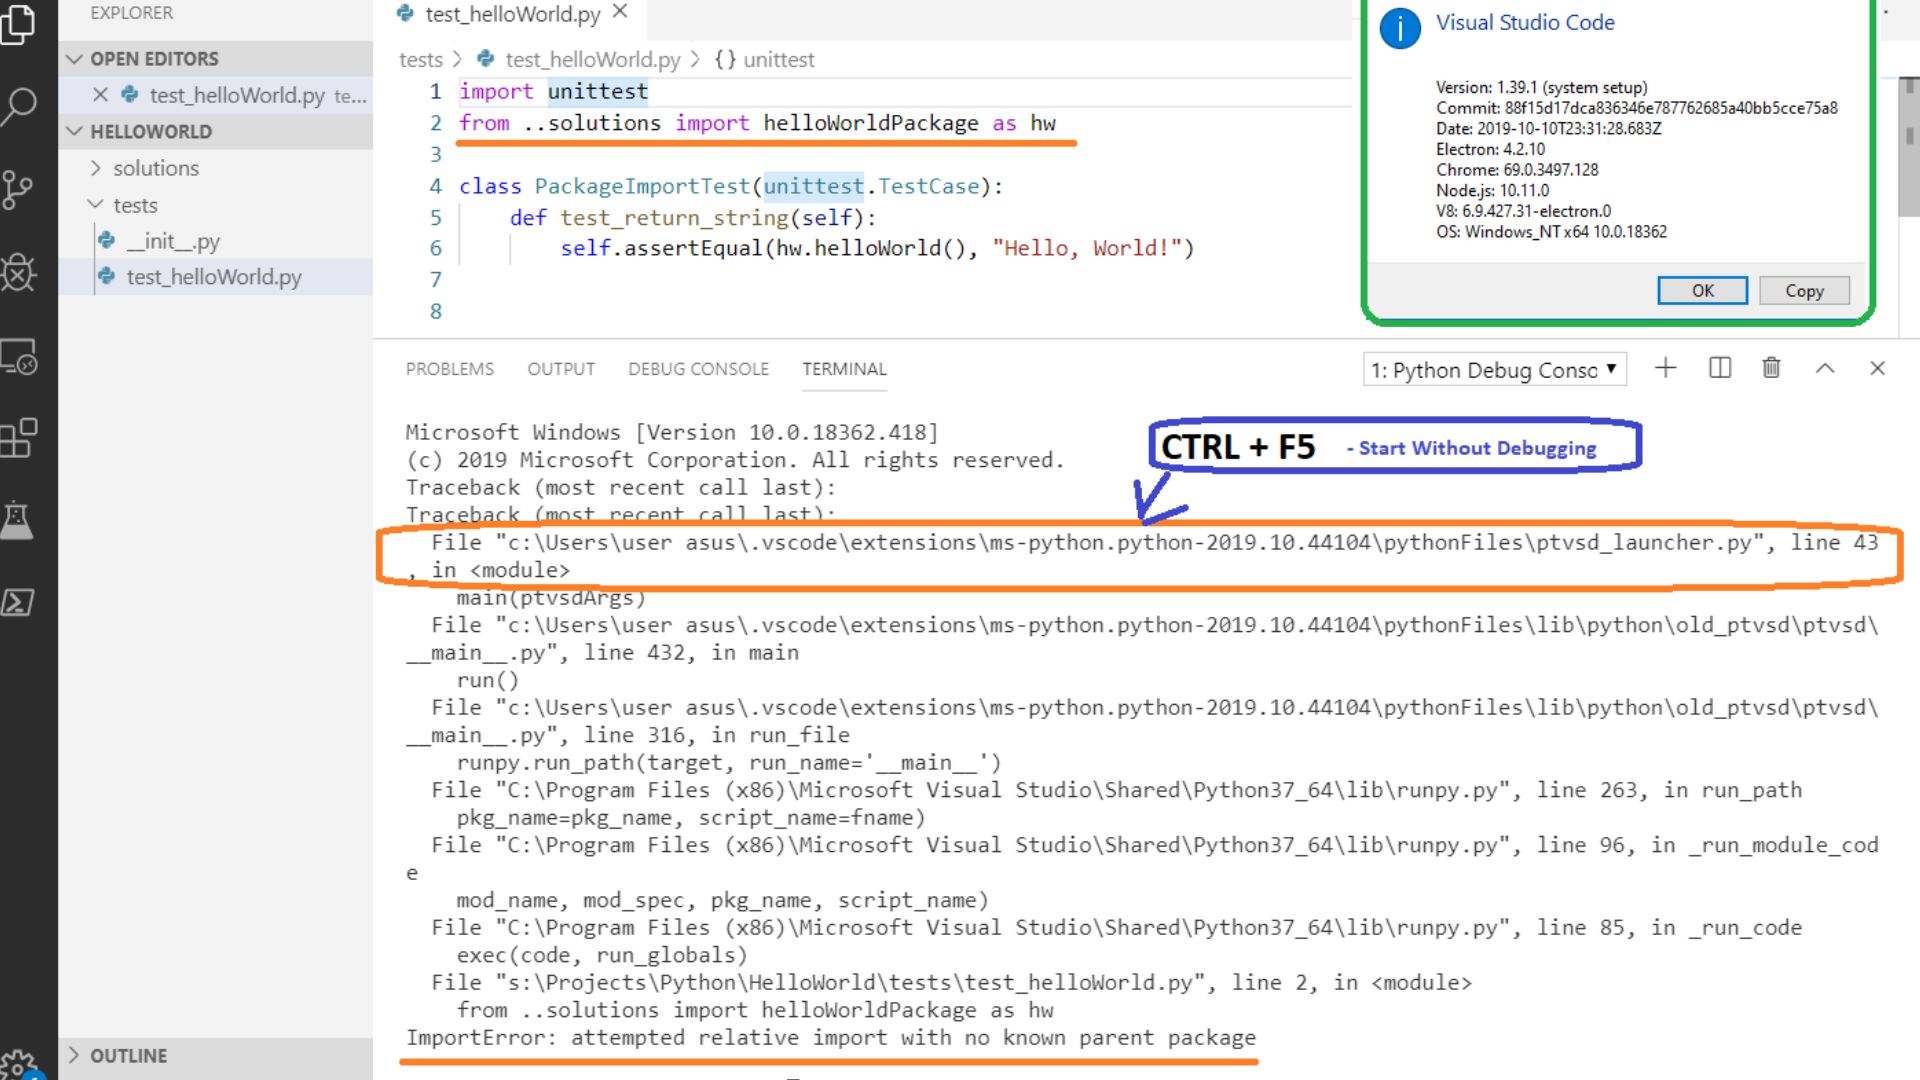
Task: Maximize the panel with up chevron
Action: (x=1825, y=368)
